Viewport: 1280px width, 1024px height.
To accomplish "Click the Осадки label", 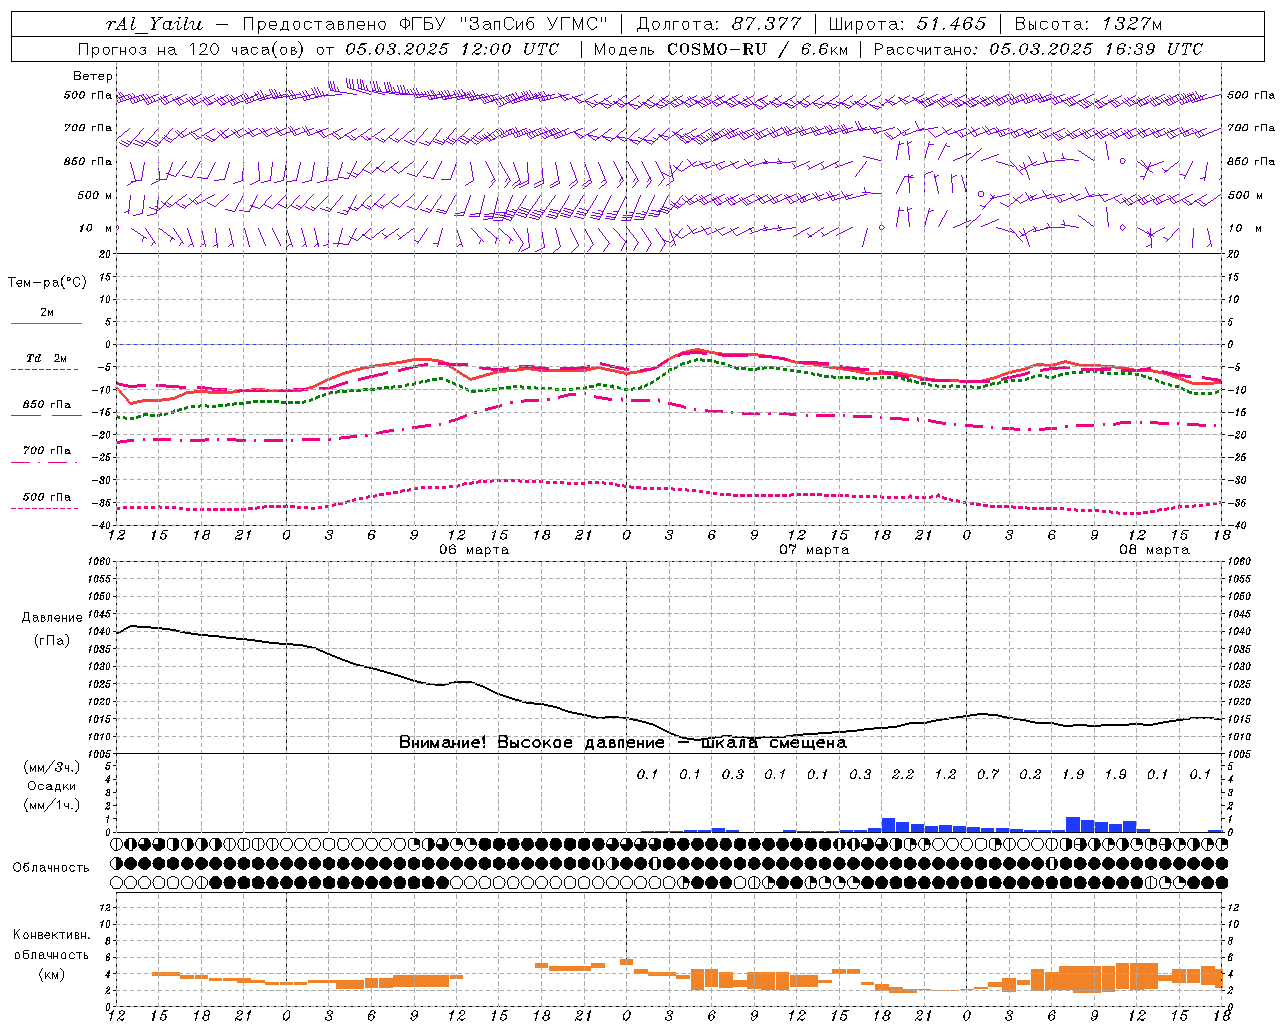I will (53, 786).
